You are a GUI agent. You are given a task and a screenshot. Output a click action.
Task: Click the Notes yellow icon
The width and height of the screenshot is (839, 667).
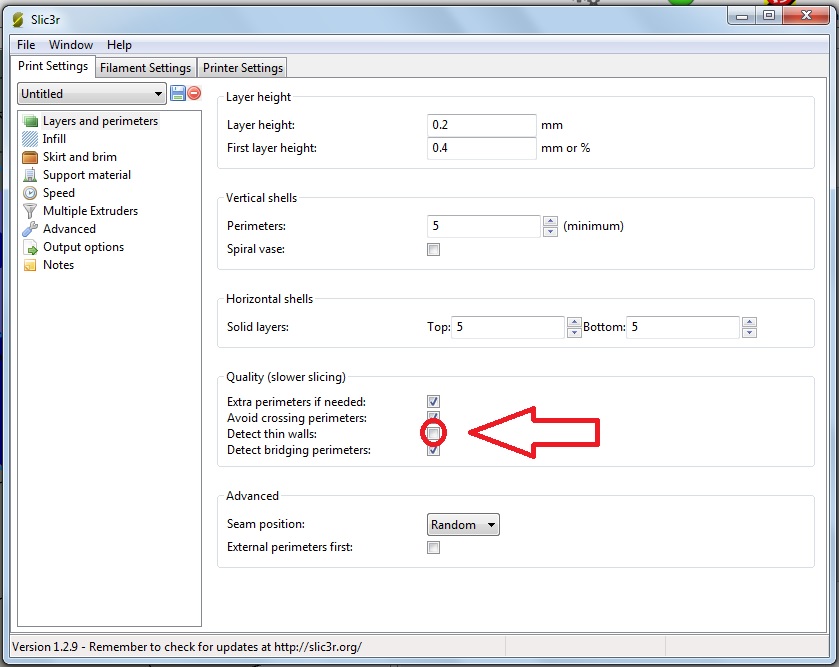click(30, 265)
